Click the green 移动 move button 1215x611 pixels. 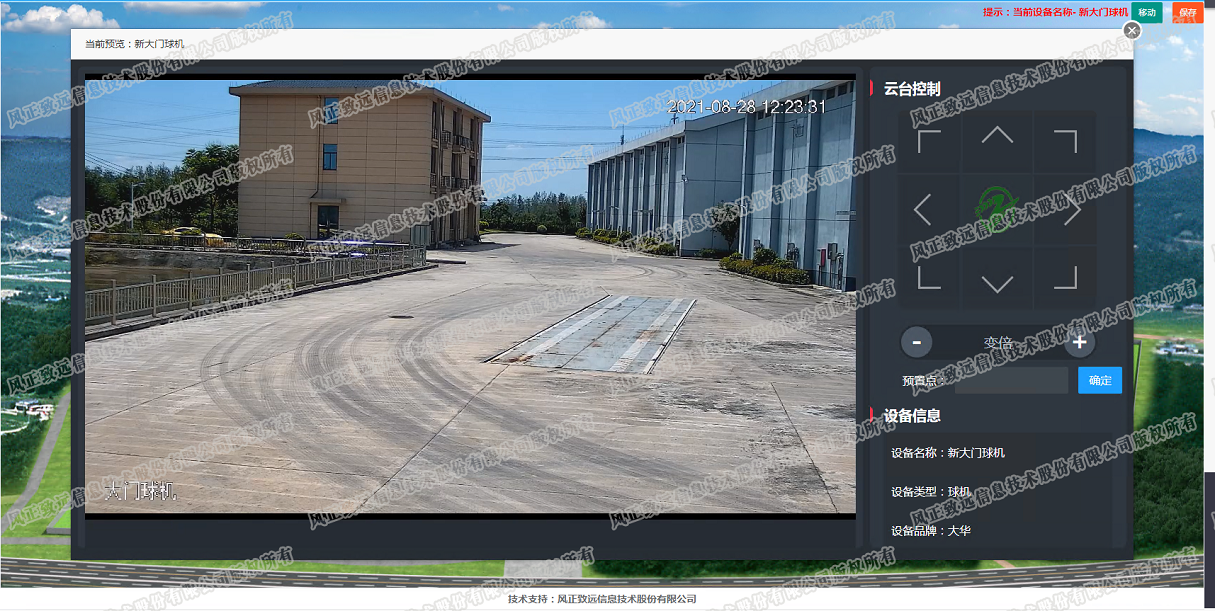click(x=1146, y=12)
